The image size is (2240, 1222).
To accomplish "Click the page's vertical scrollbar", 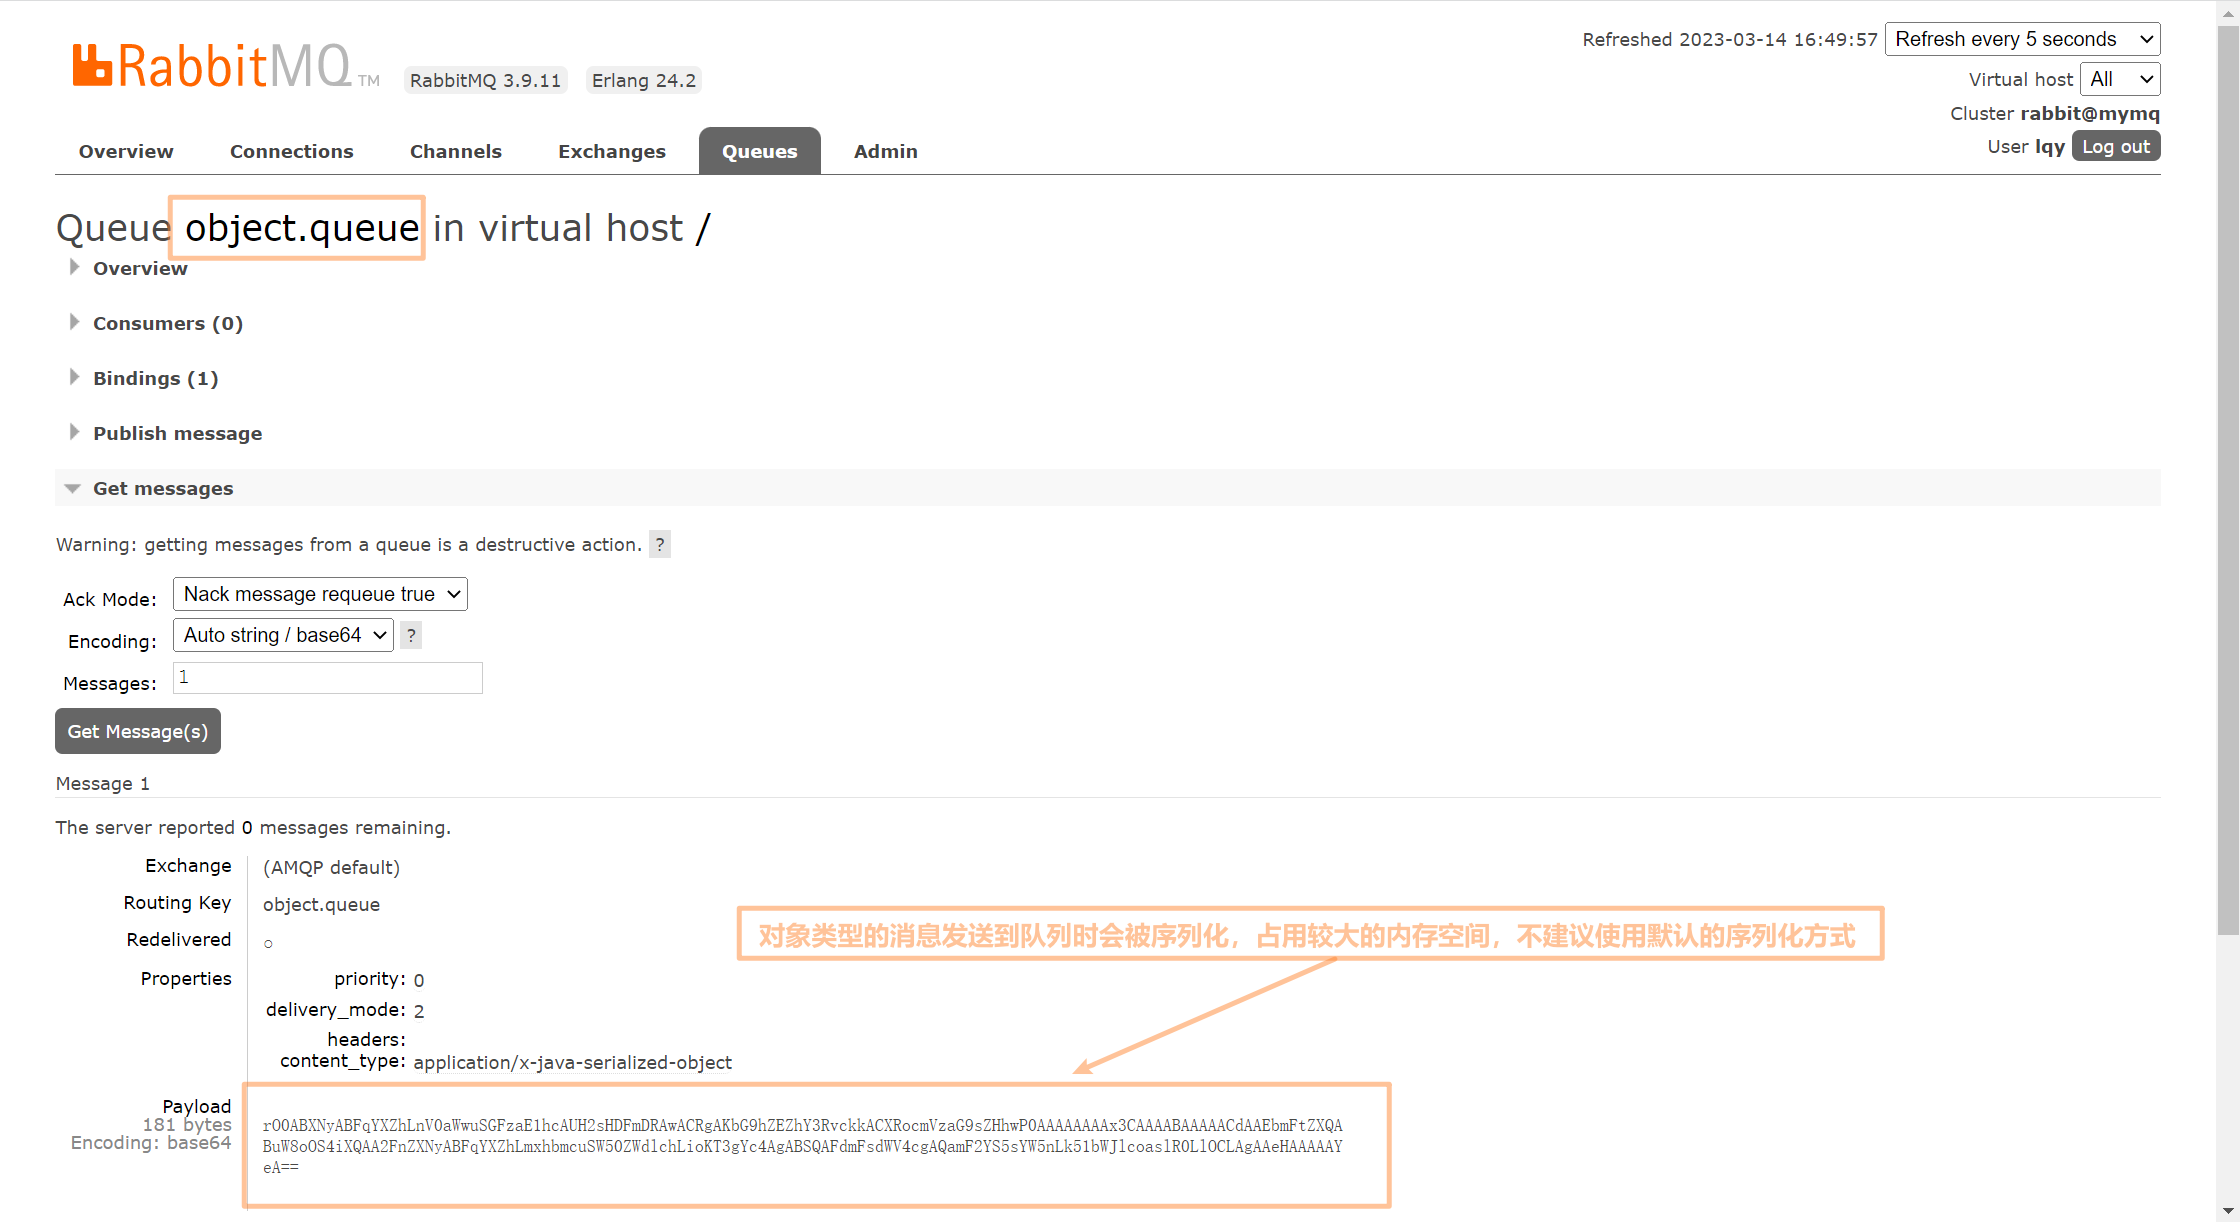I will pos(2227,480).
